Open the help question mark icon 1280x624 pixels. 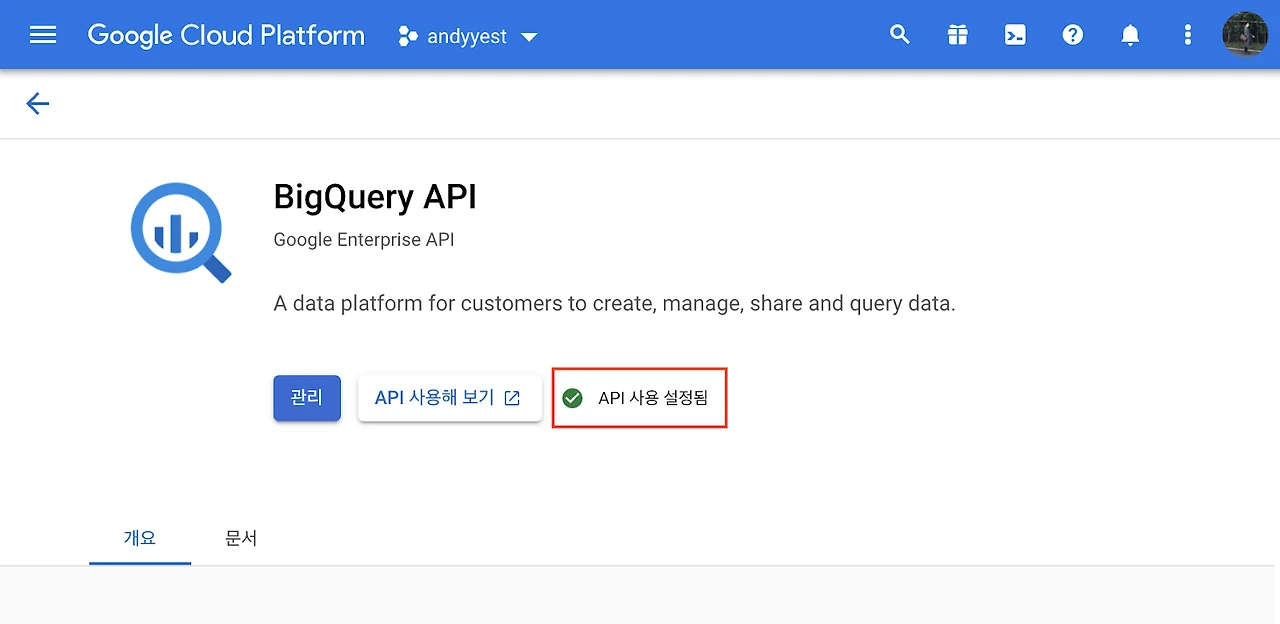[1073, 35]
